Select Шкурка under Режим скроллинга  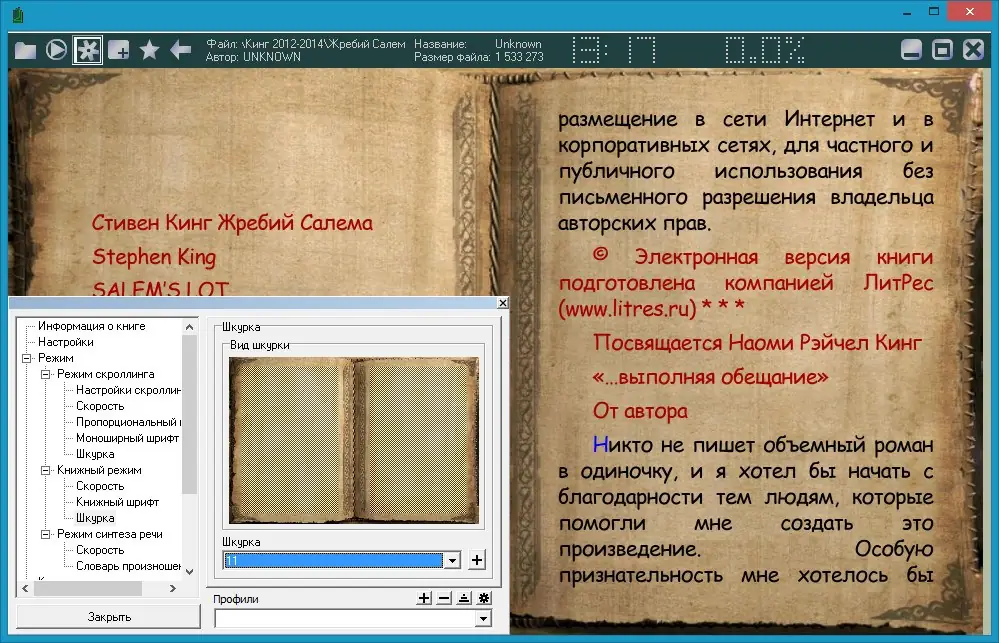pos(95,454)
